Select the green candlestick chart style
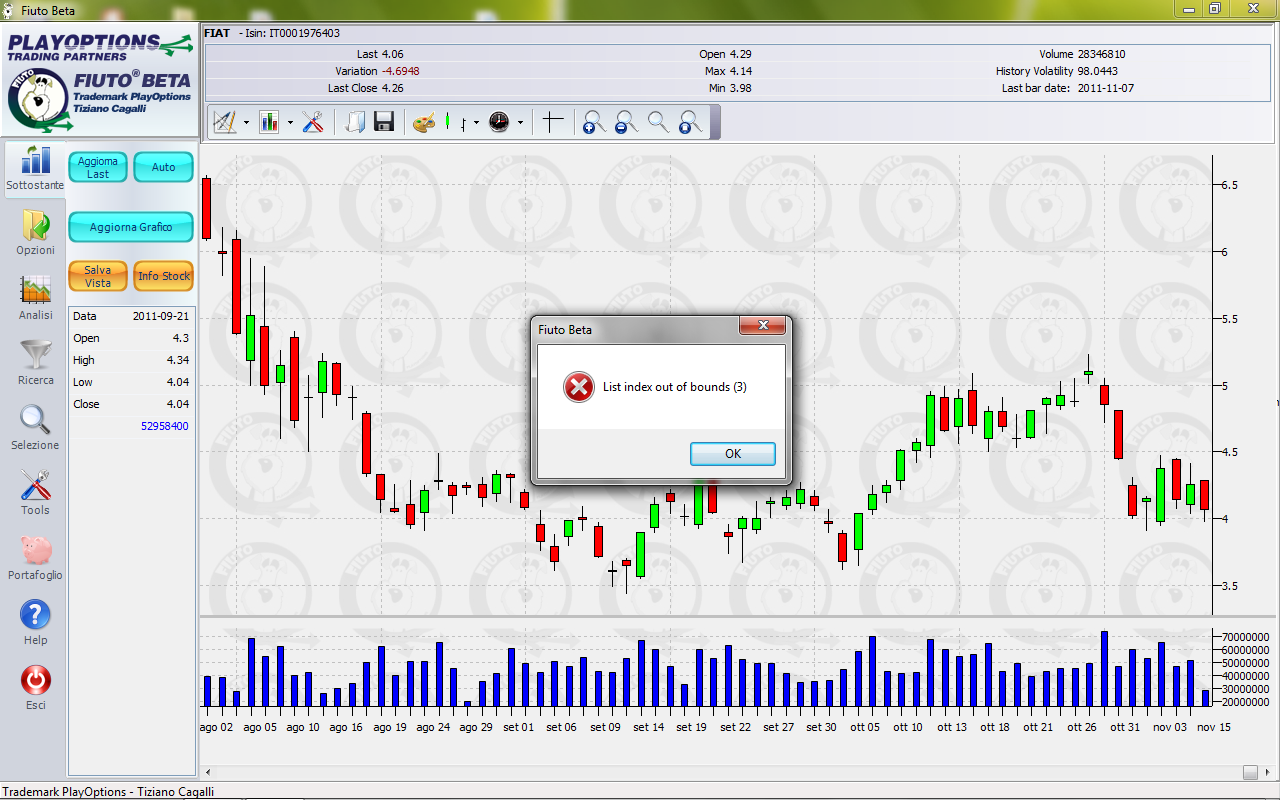This screenshot has height=800, width=1280. point(448,122)
